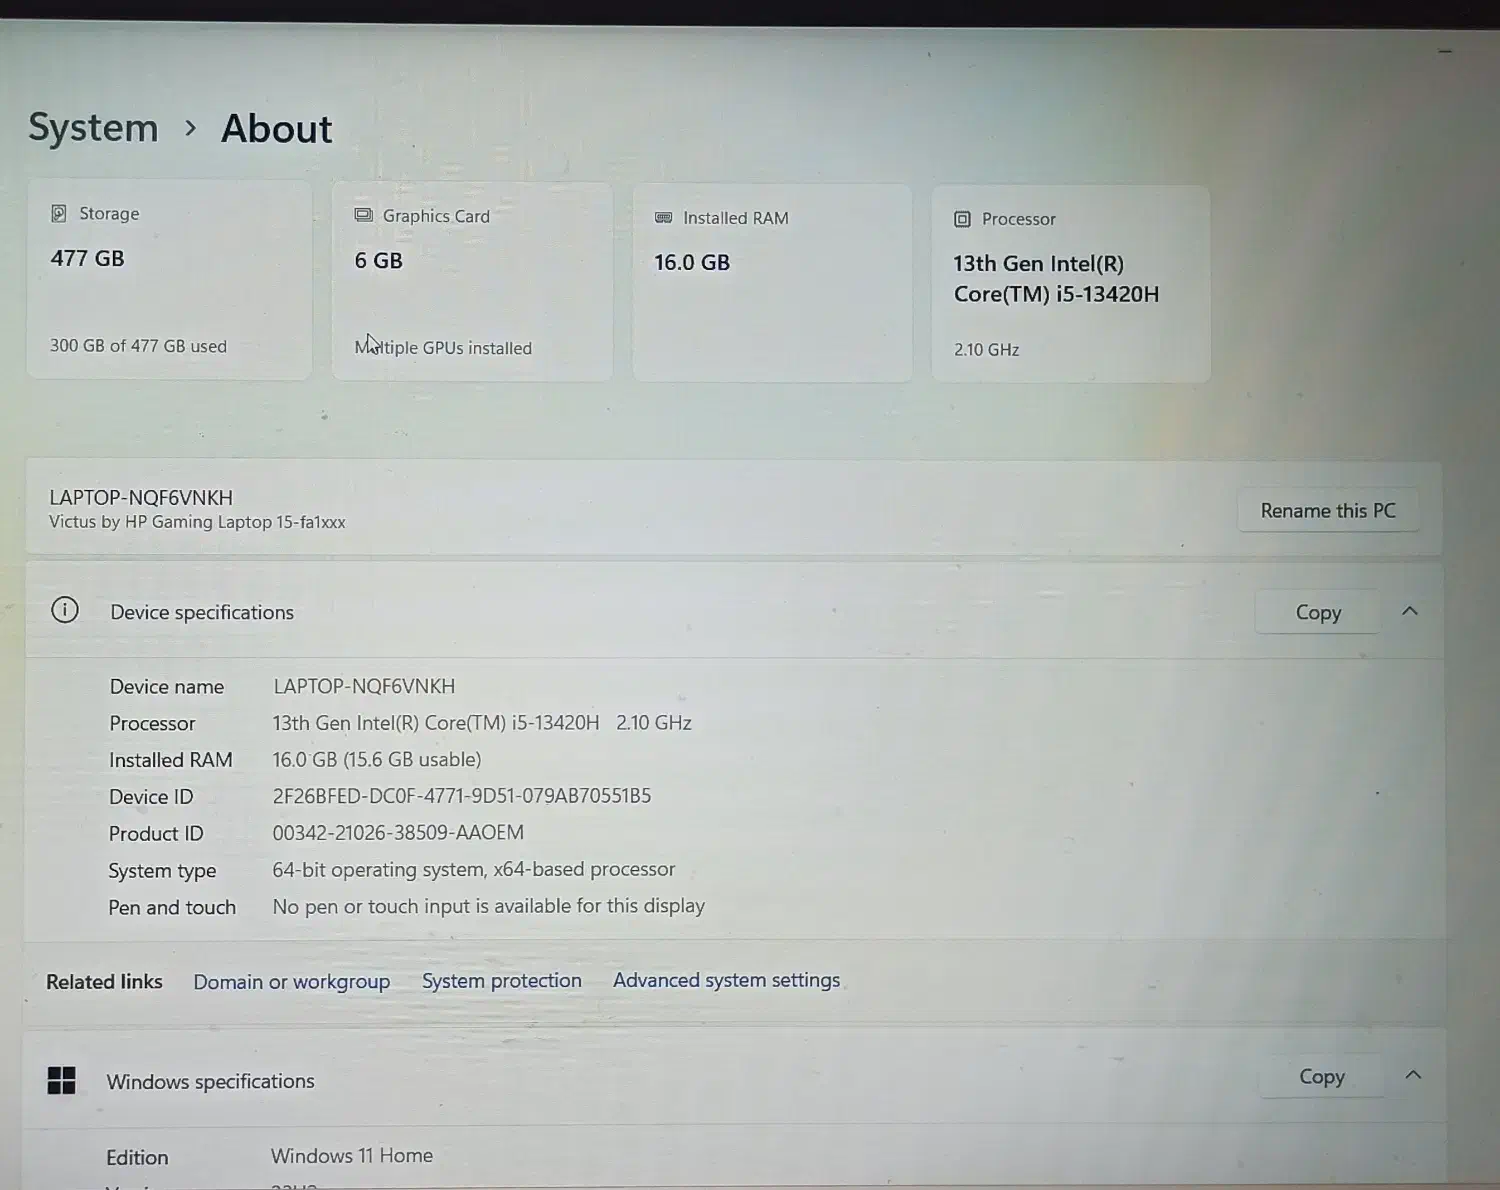Open Domain or workgroup link

click(292, 982)
